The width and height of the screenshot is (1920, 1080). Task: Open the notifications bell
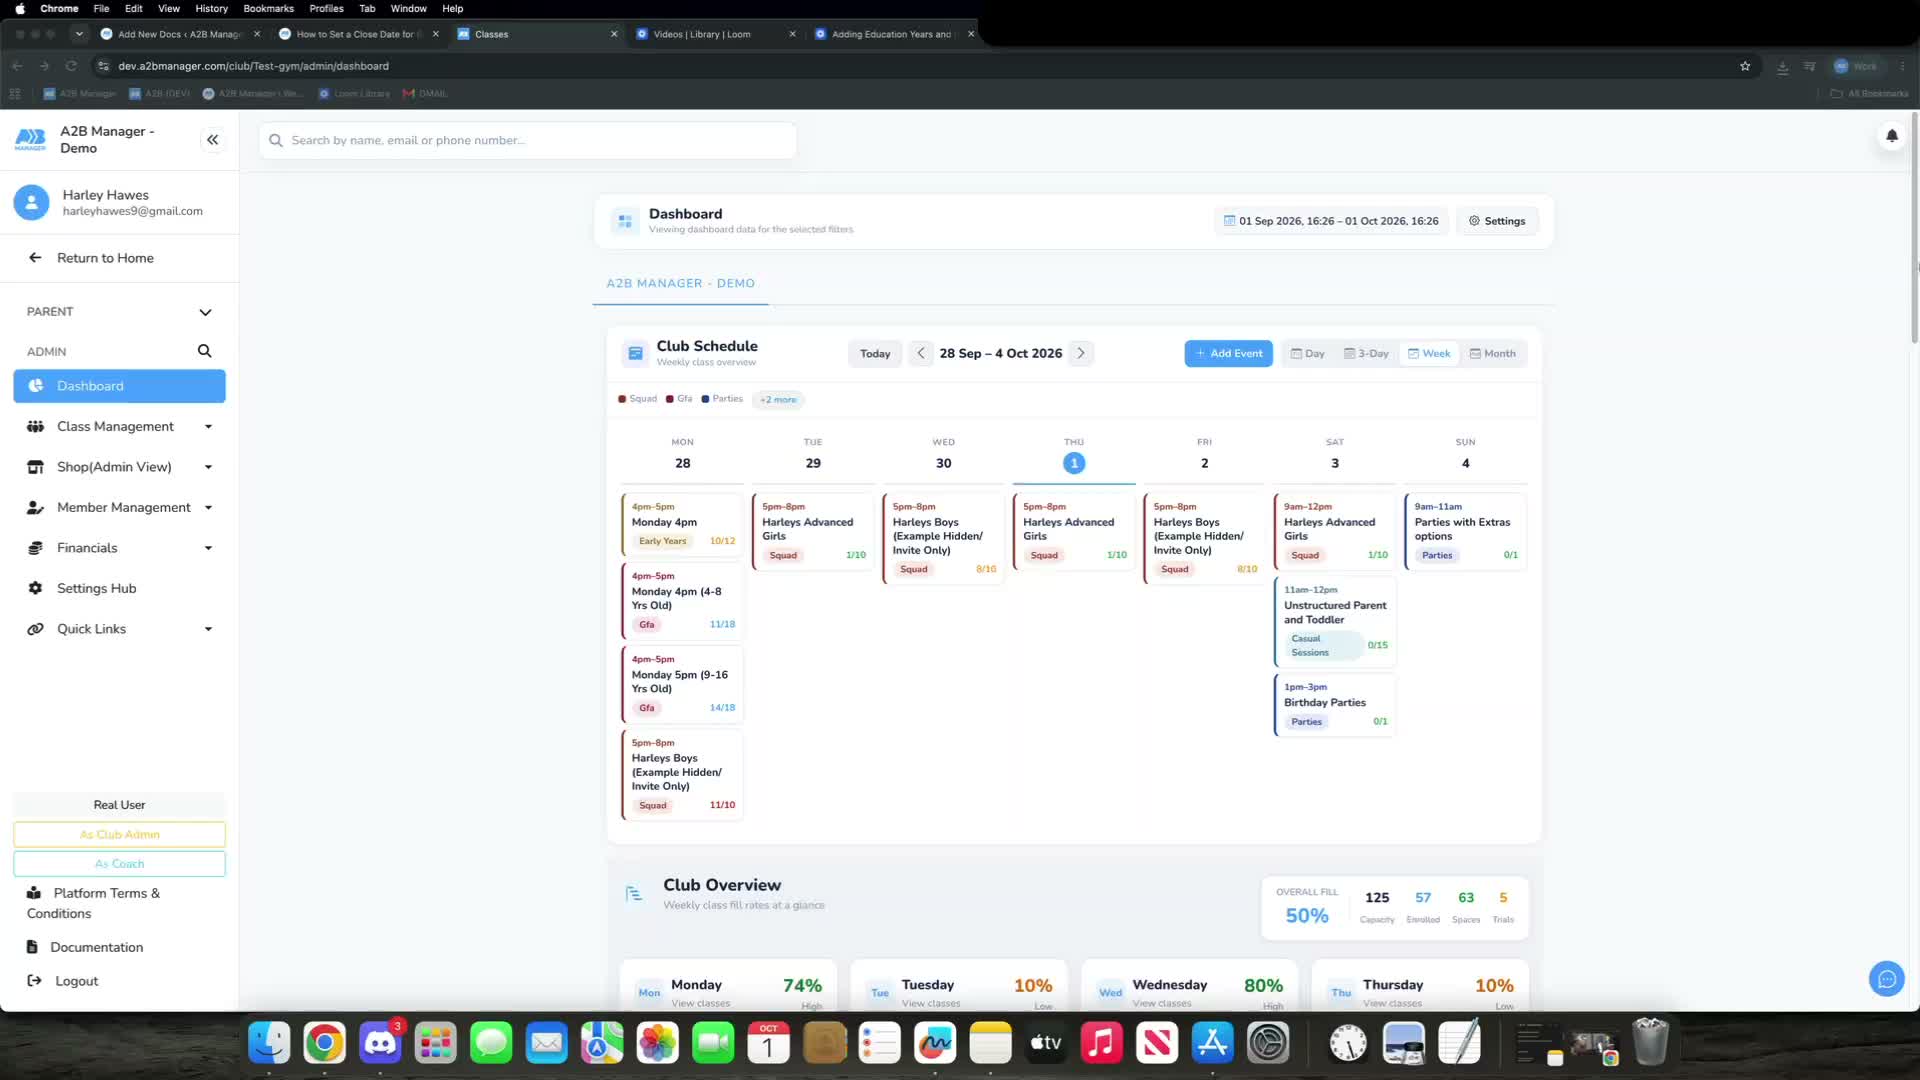(1891, 136)
